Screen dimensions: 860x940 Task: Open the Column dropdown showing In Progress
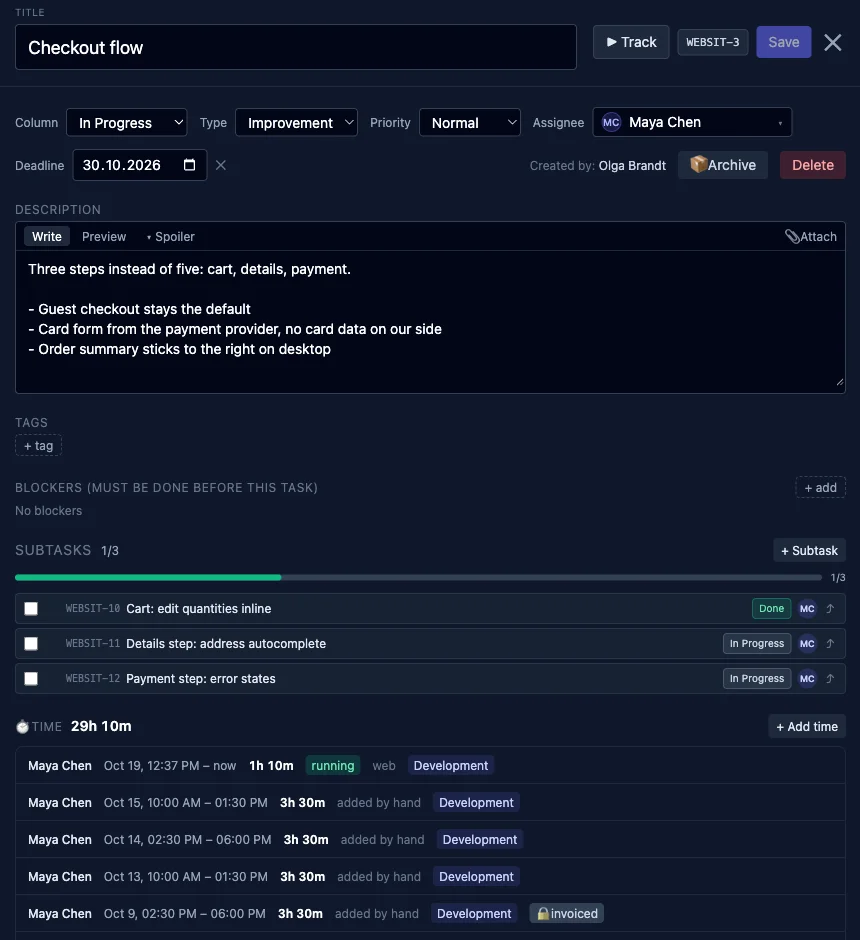pyautogui.click(x=126, y=123)
